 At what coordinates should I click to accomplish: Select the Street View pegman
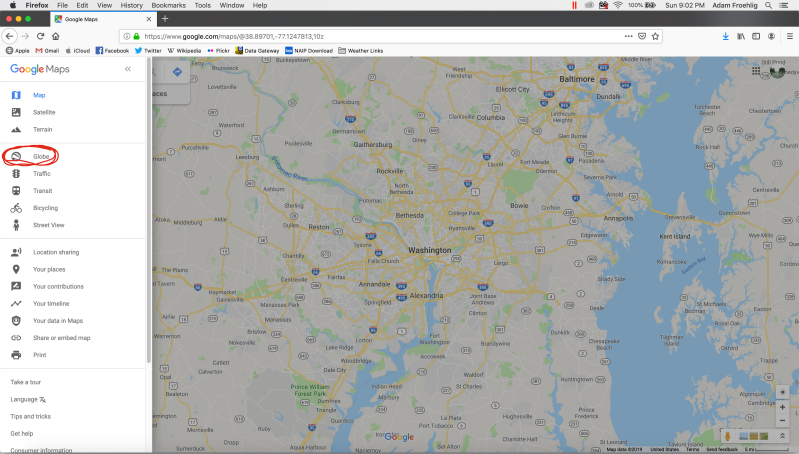(x=728, y=436)
